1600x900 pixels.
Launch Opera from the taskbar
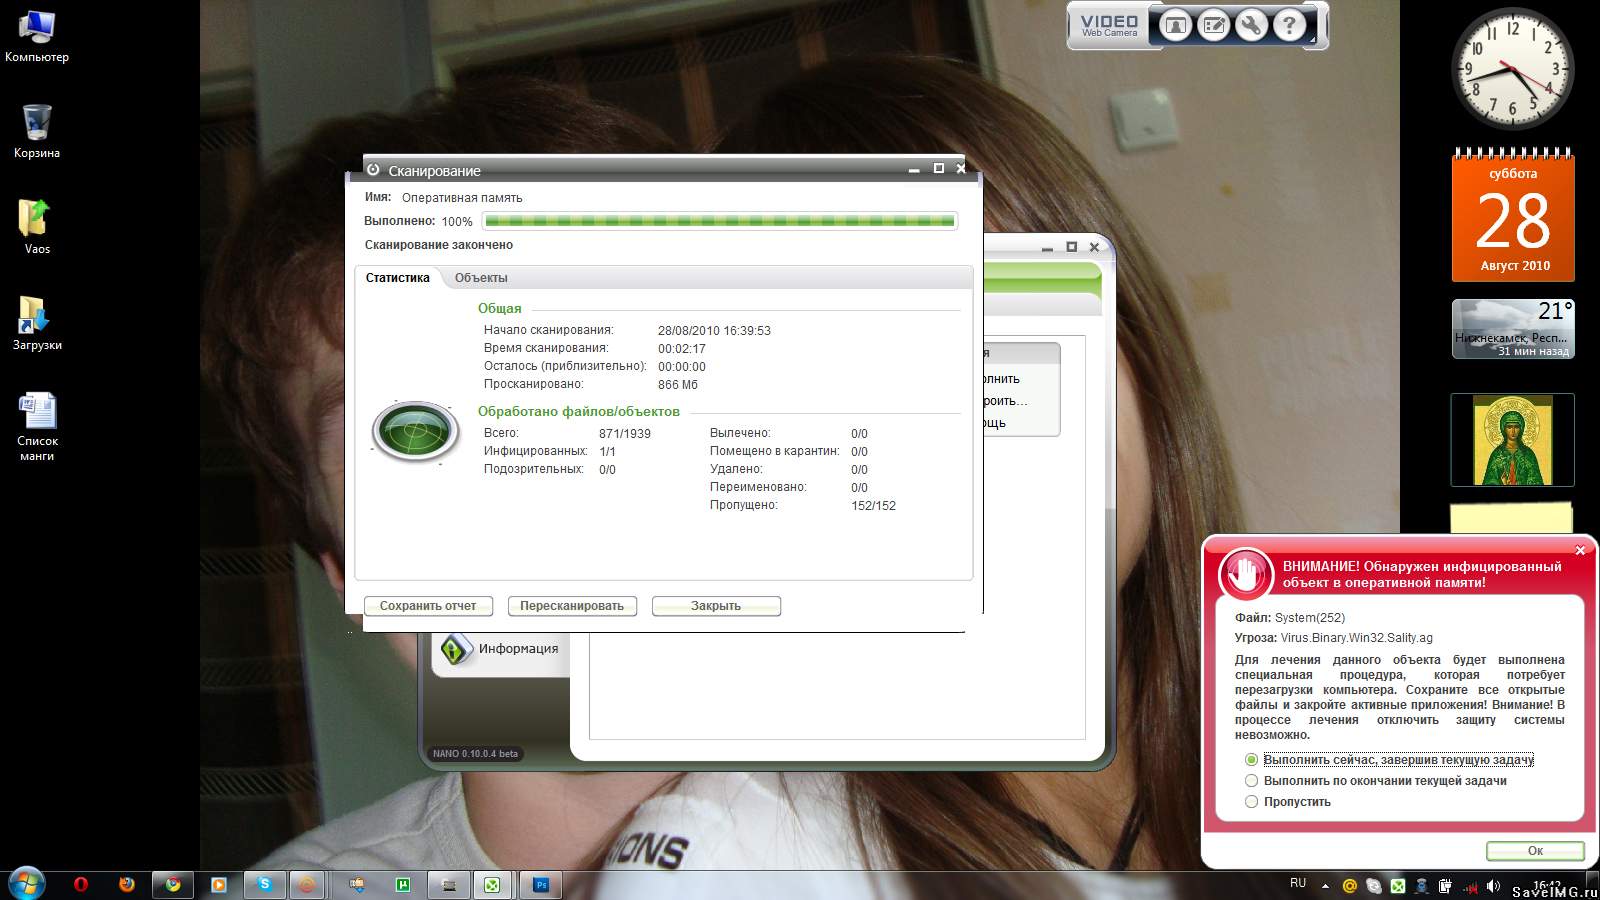[81, 884]
